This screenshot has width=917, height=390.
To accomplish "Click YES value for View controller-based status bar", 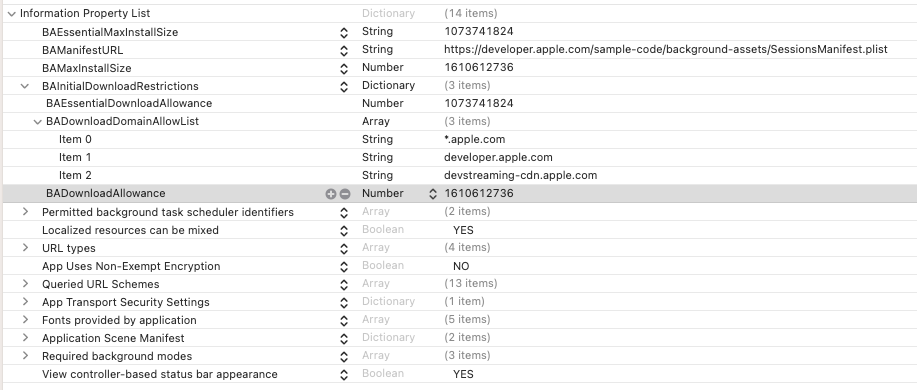I will pyautogui.click(x=463, y=374).
